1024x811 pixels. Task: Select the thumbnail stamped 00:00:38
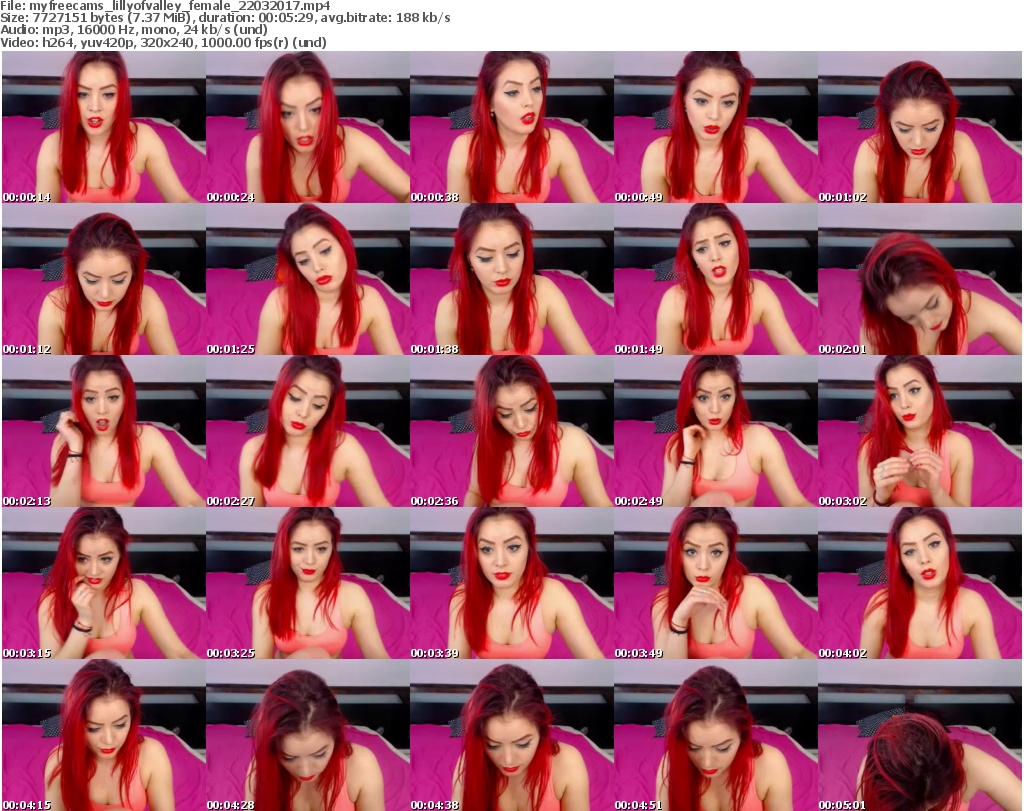(x=512, y=127)
